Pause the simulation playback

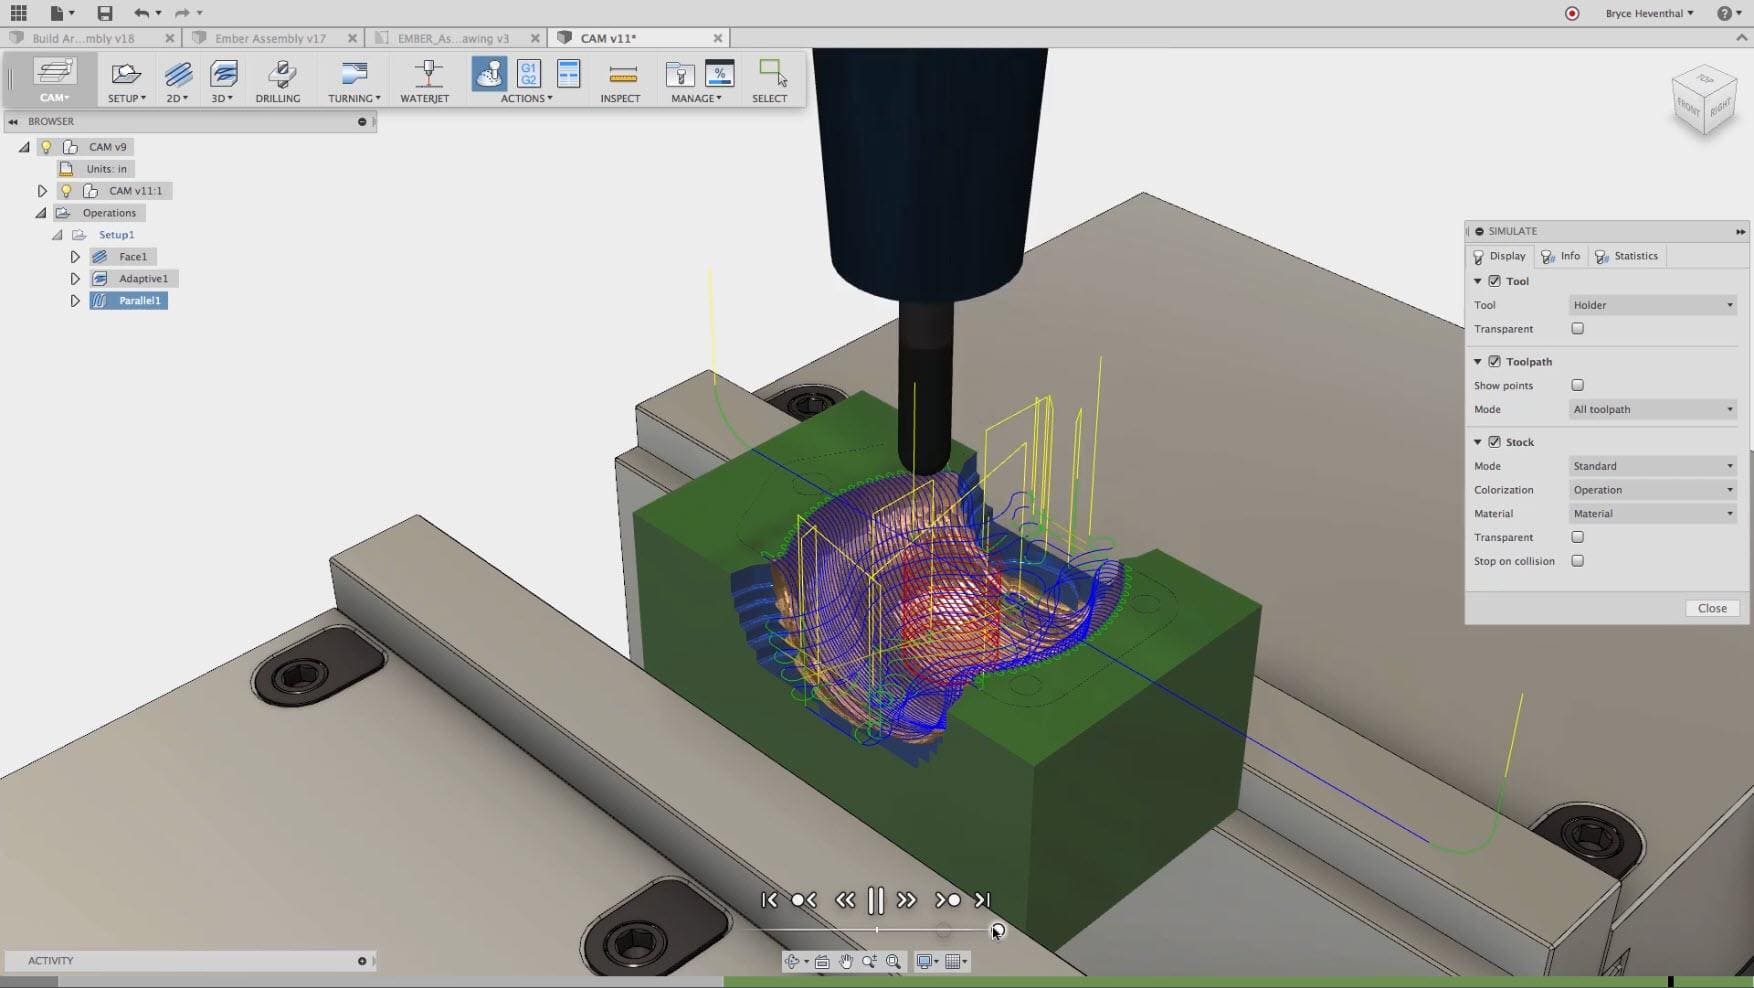click(x=876, y=900)
